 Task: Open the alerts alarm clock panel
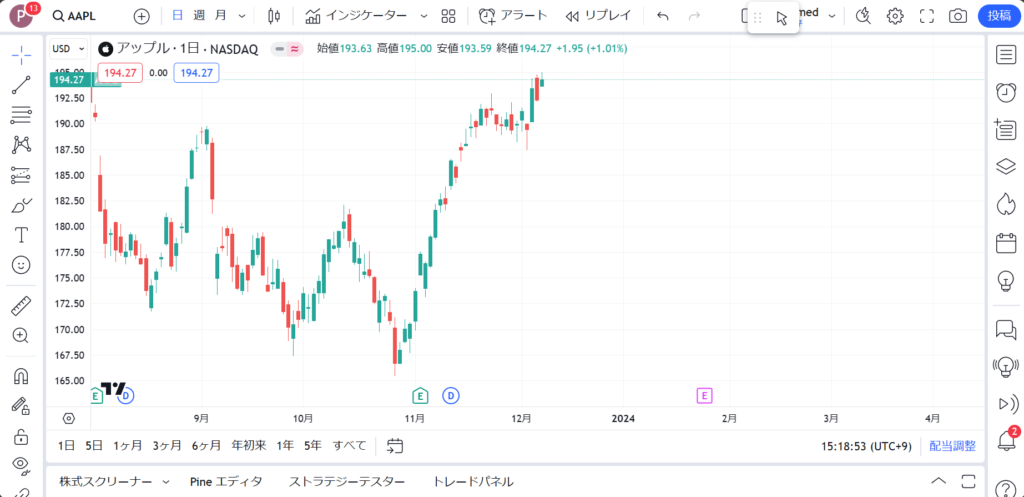point(1006,92)
